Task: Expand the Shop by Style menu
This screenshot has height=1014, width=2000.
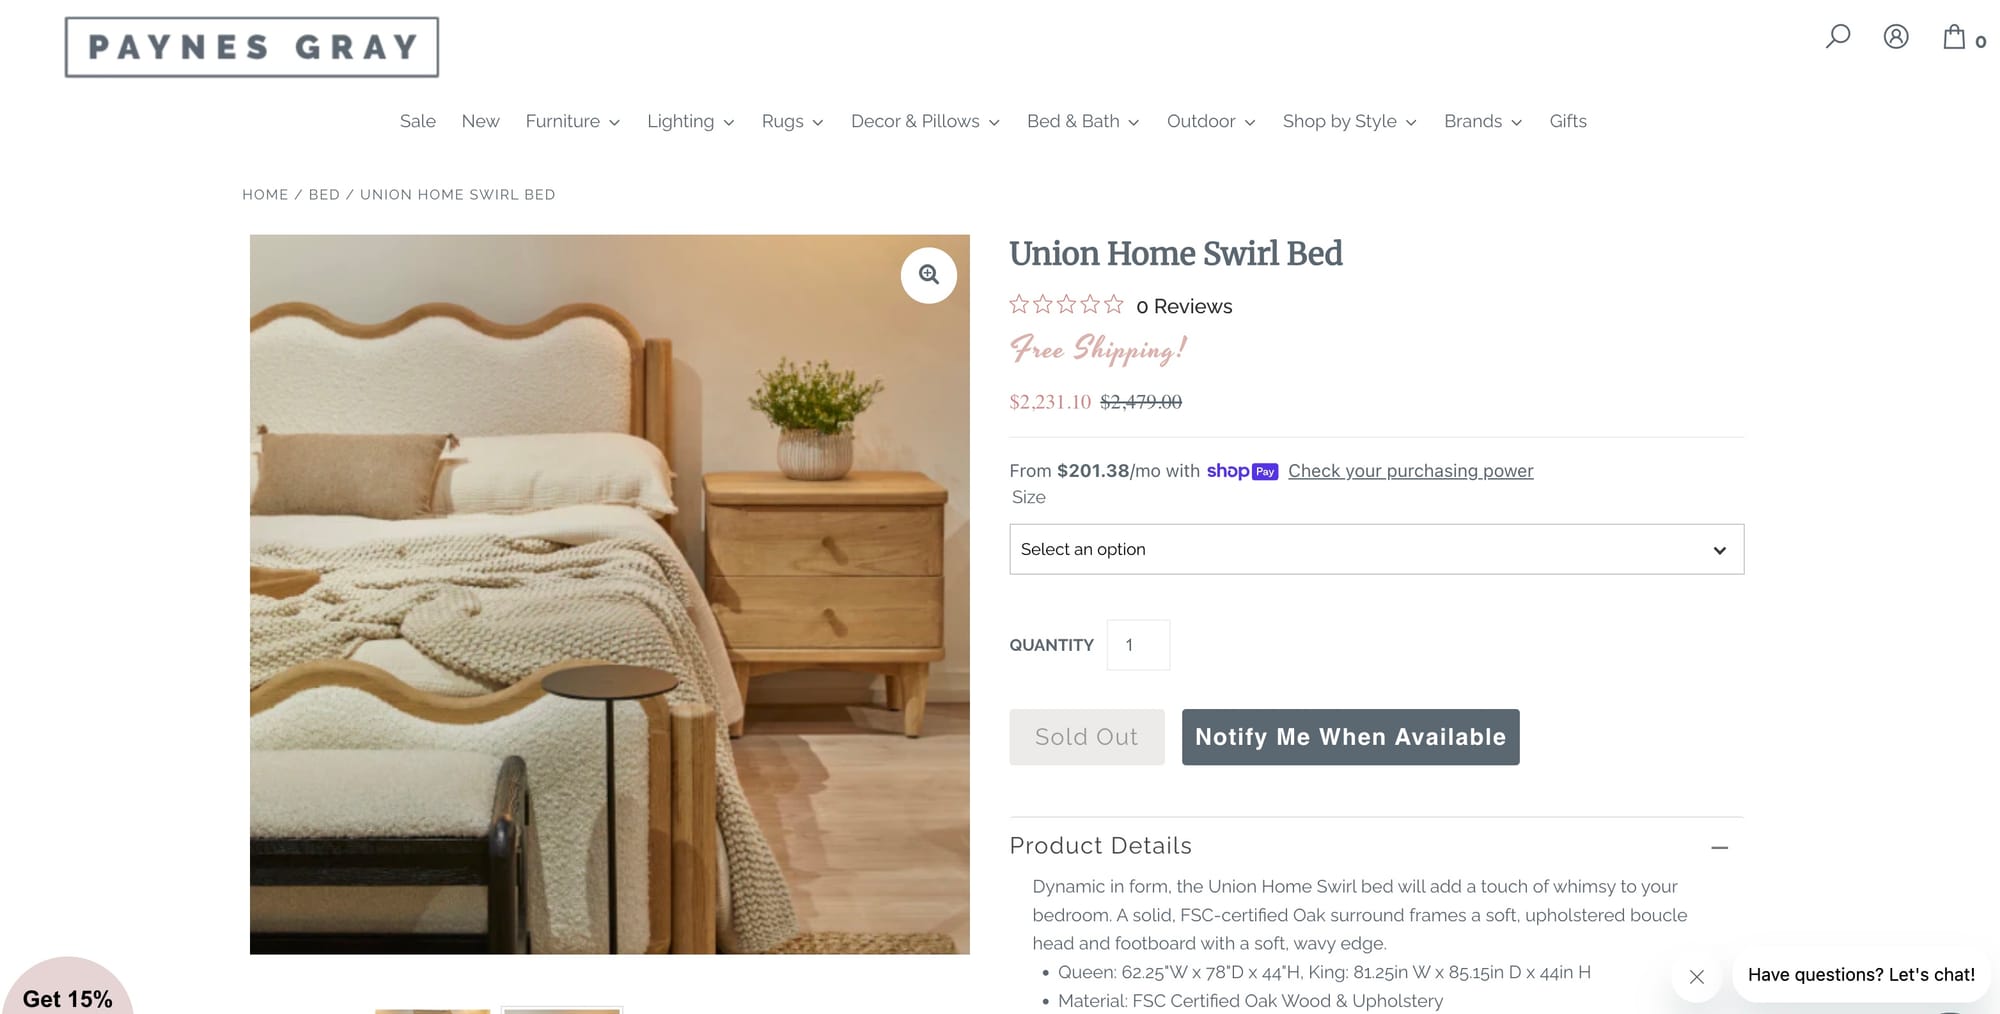Action: (x=1349, y=121)
